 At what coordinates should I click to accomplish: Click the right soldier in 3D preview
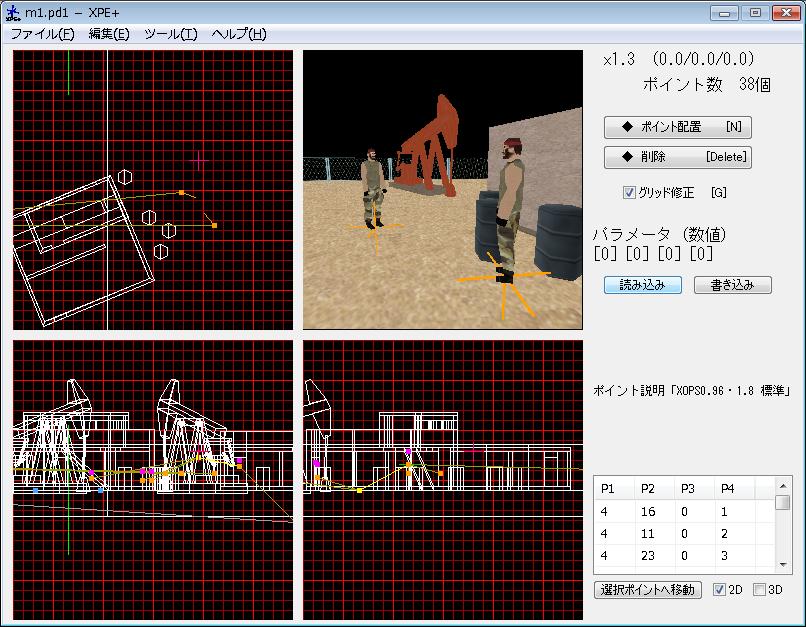coord(509,210)
